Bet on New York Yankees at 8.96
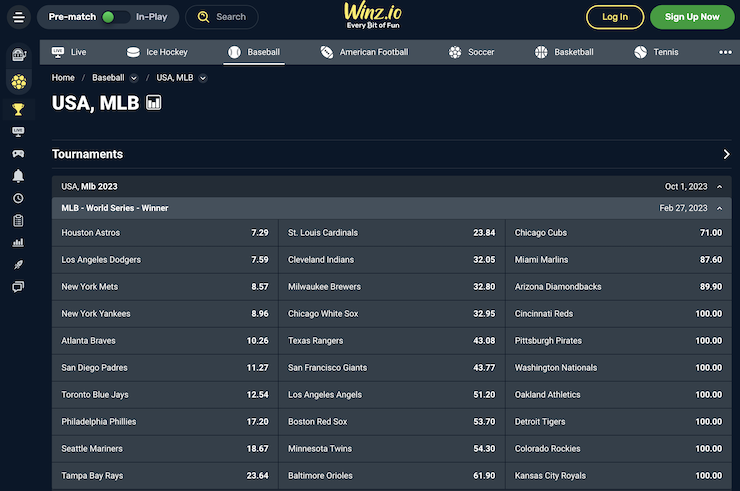Screen dimensions: 740x491 point(165,313)
